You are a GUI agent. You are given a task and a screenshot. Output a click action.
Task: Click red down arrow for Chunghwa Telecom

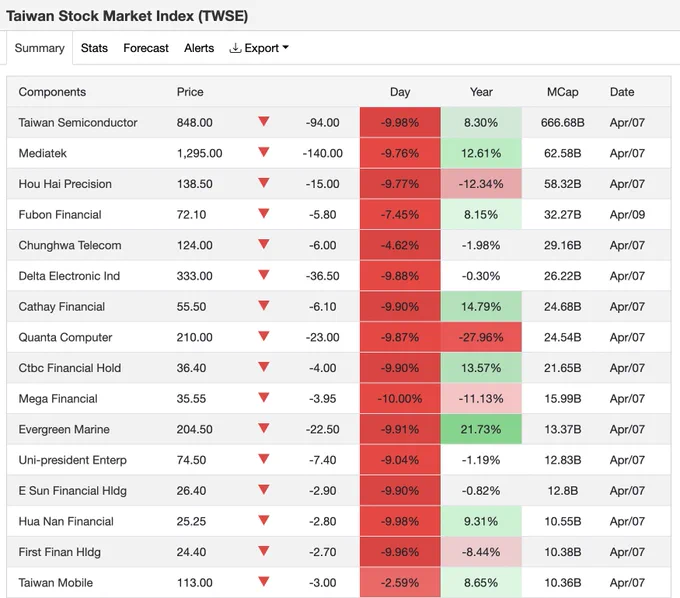tap(264, 244)
